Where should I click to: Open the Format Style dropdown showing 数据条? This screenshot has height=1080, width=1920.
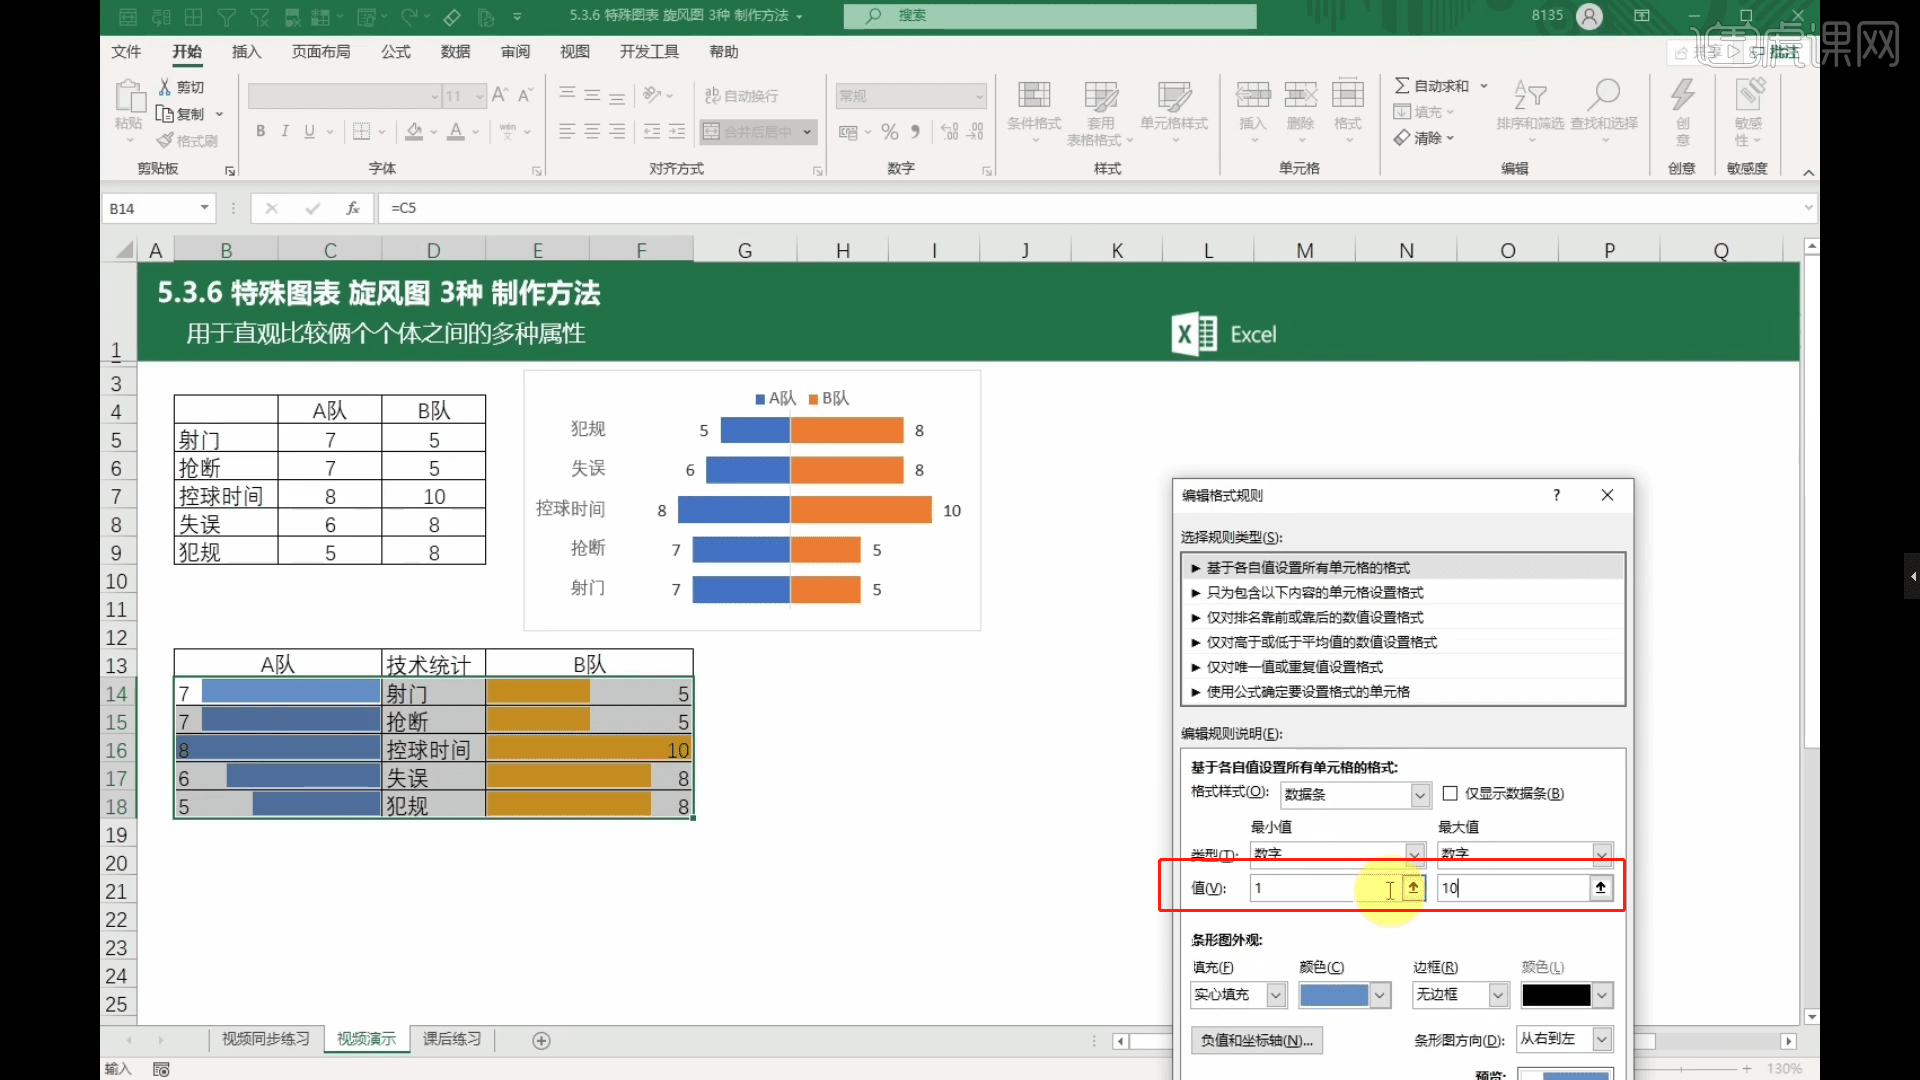click(x=1355, y=795)
